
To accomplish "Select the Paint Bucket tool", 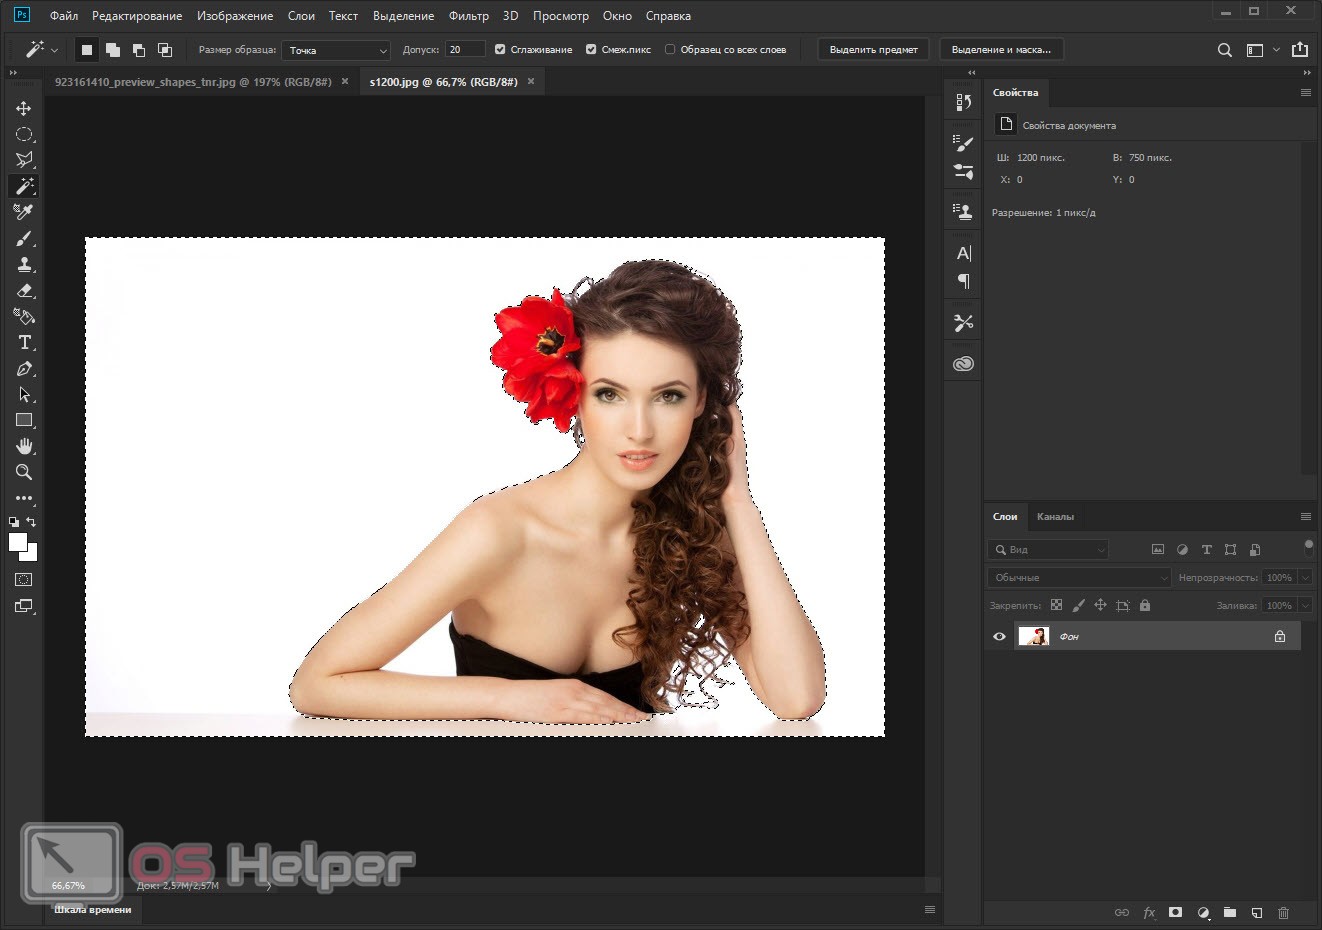I will click(24, 316).
